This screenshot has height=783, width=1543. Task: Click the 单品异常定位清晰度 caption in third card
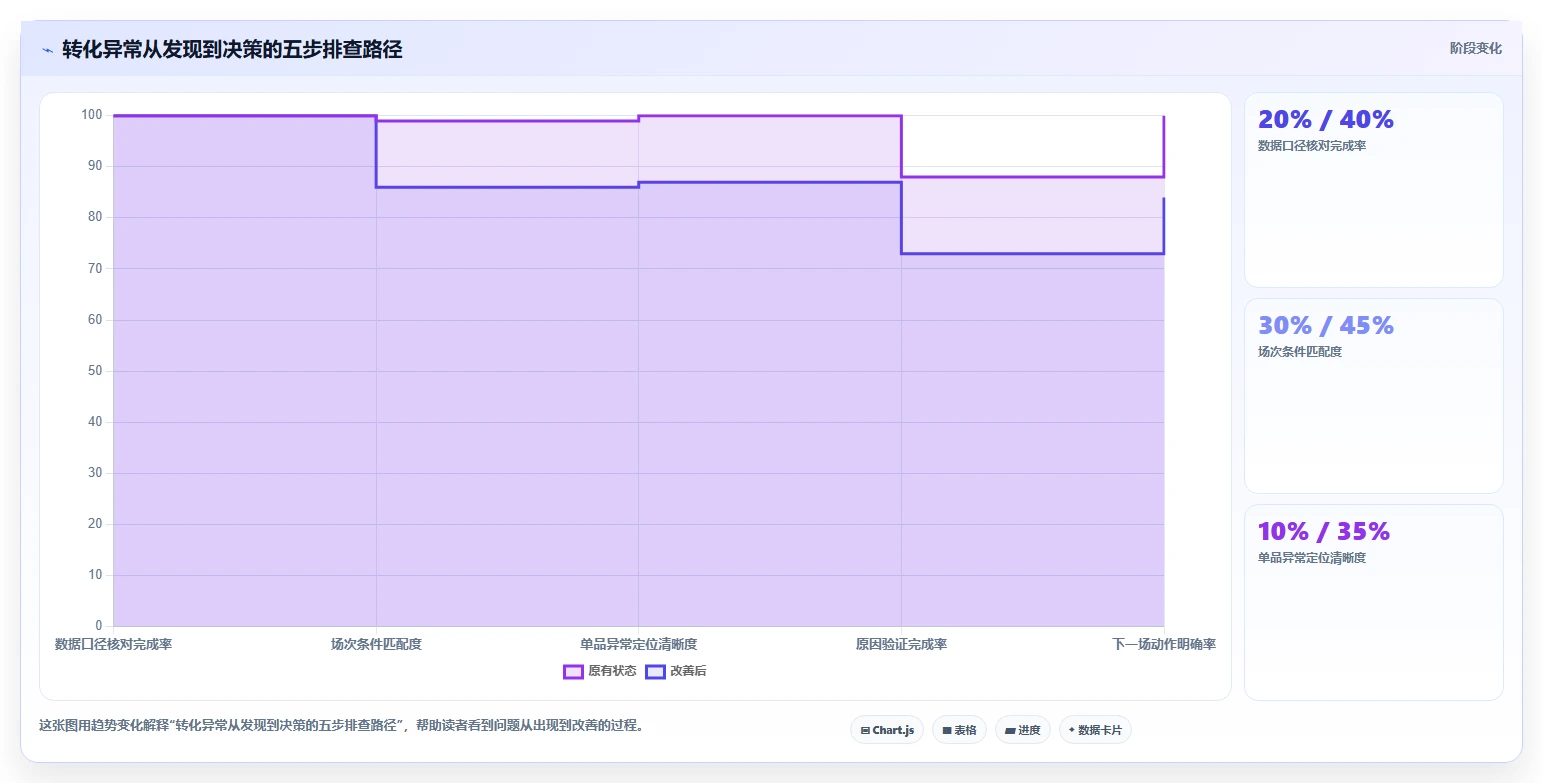pyautogui.click(x=1312, y=558)
